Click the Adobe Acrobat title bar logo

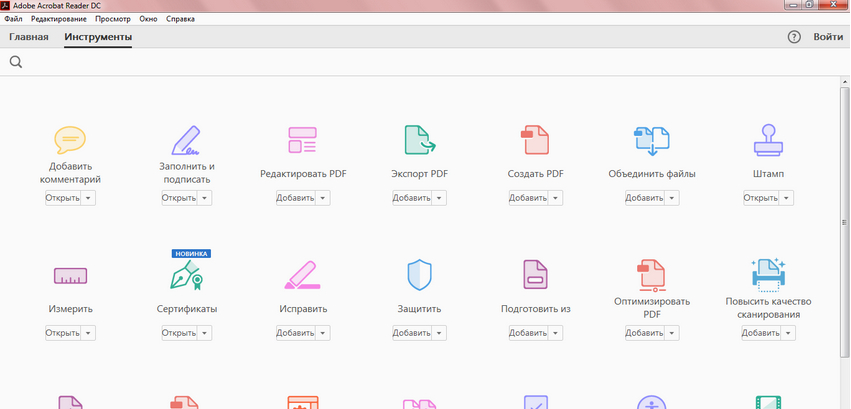7,5
